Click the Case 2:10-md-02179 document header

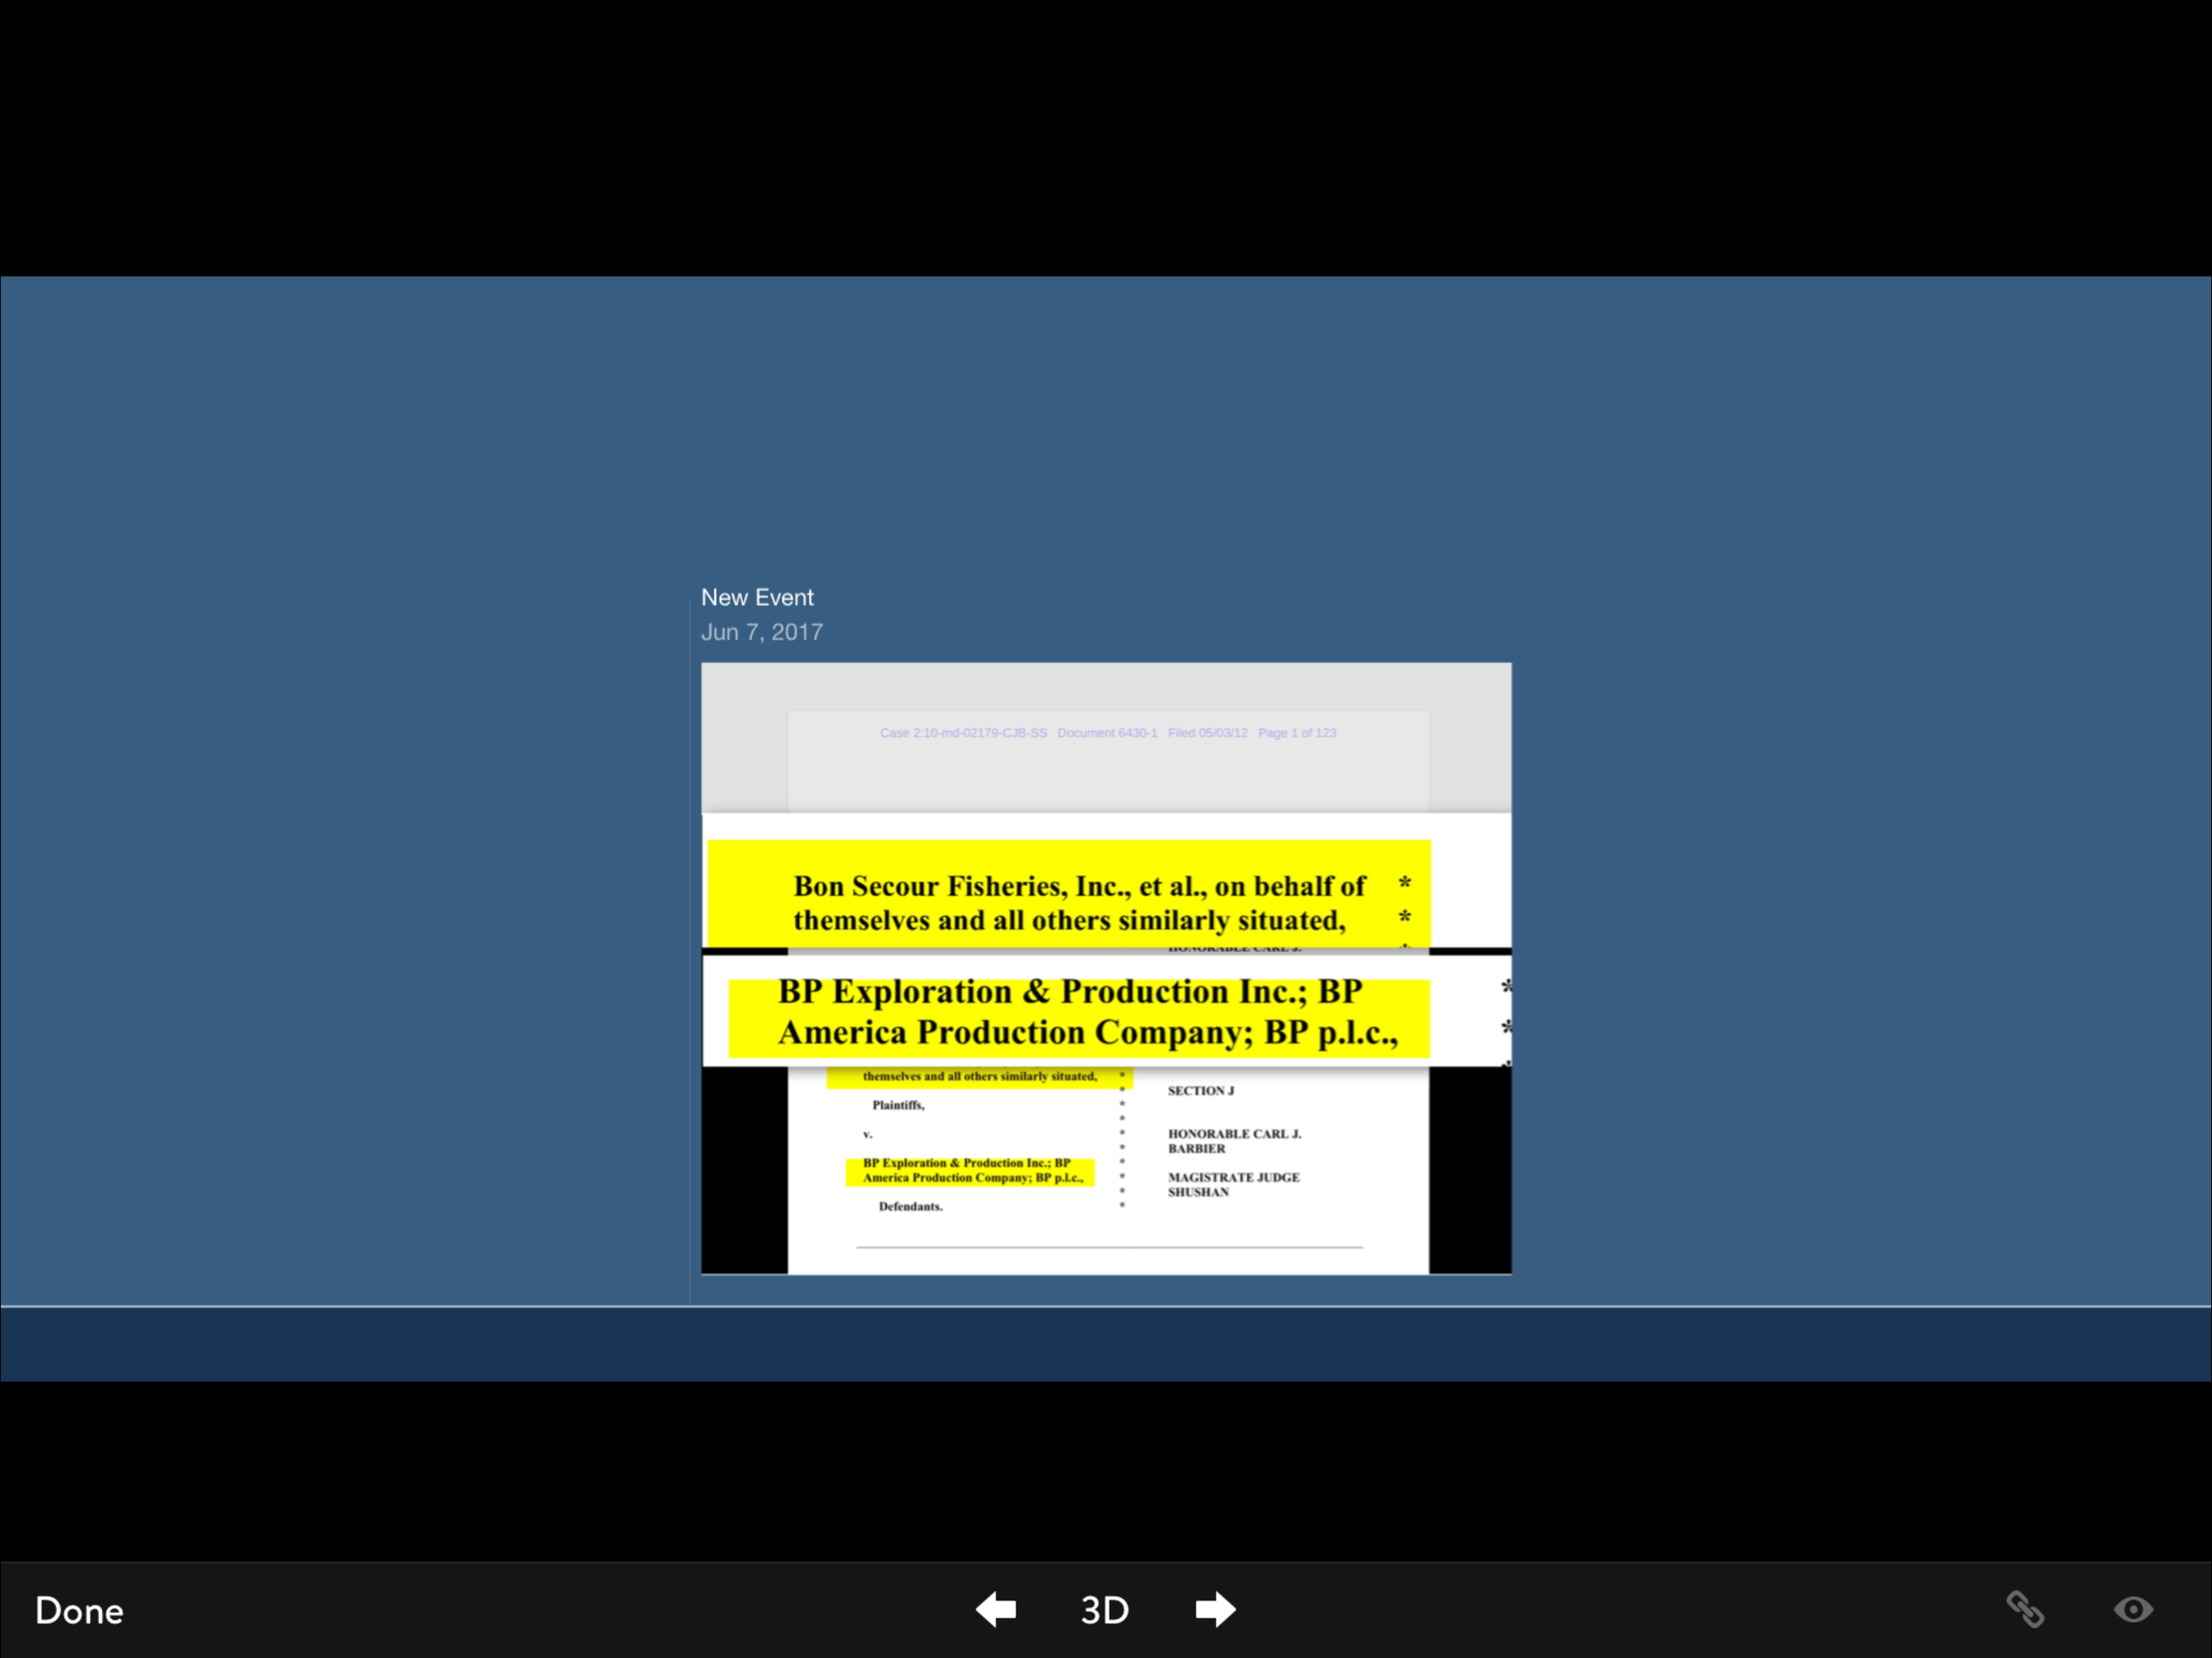coord(1108,733)
